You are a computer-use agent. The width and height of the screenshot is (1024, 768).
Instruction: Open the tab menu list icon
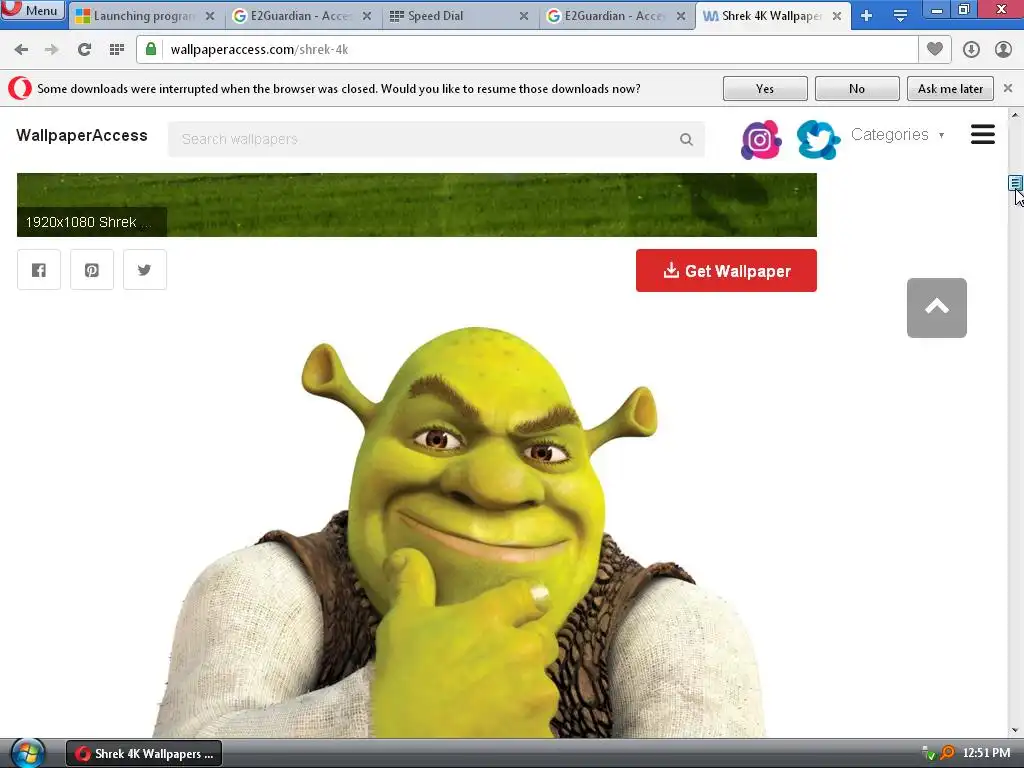click(x=900, y=16)
